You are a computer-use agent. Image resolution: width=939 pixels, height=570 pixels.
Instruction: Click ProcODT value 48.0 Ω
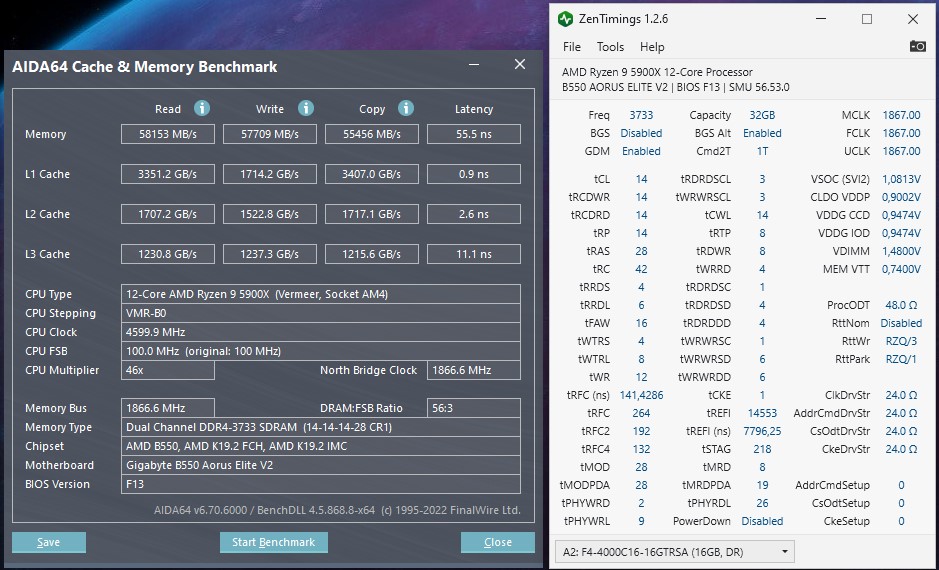click(901, 305)
